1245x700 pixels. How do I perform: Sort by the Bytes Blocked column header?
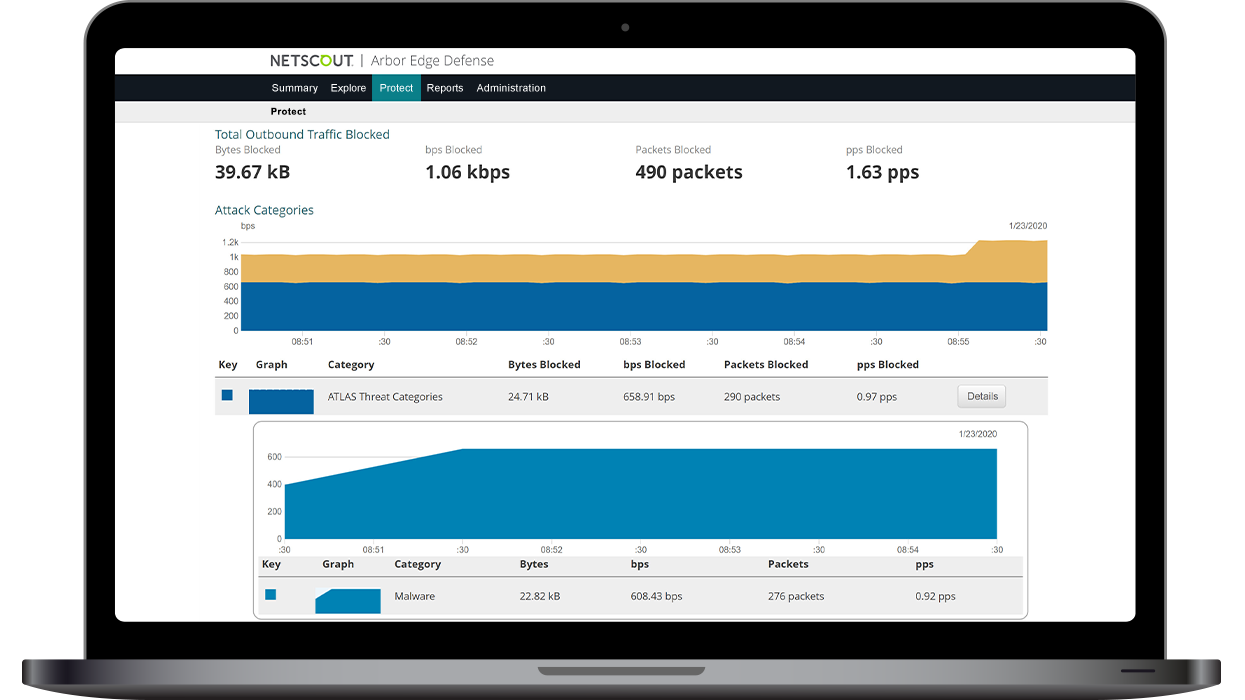[545, 364]
